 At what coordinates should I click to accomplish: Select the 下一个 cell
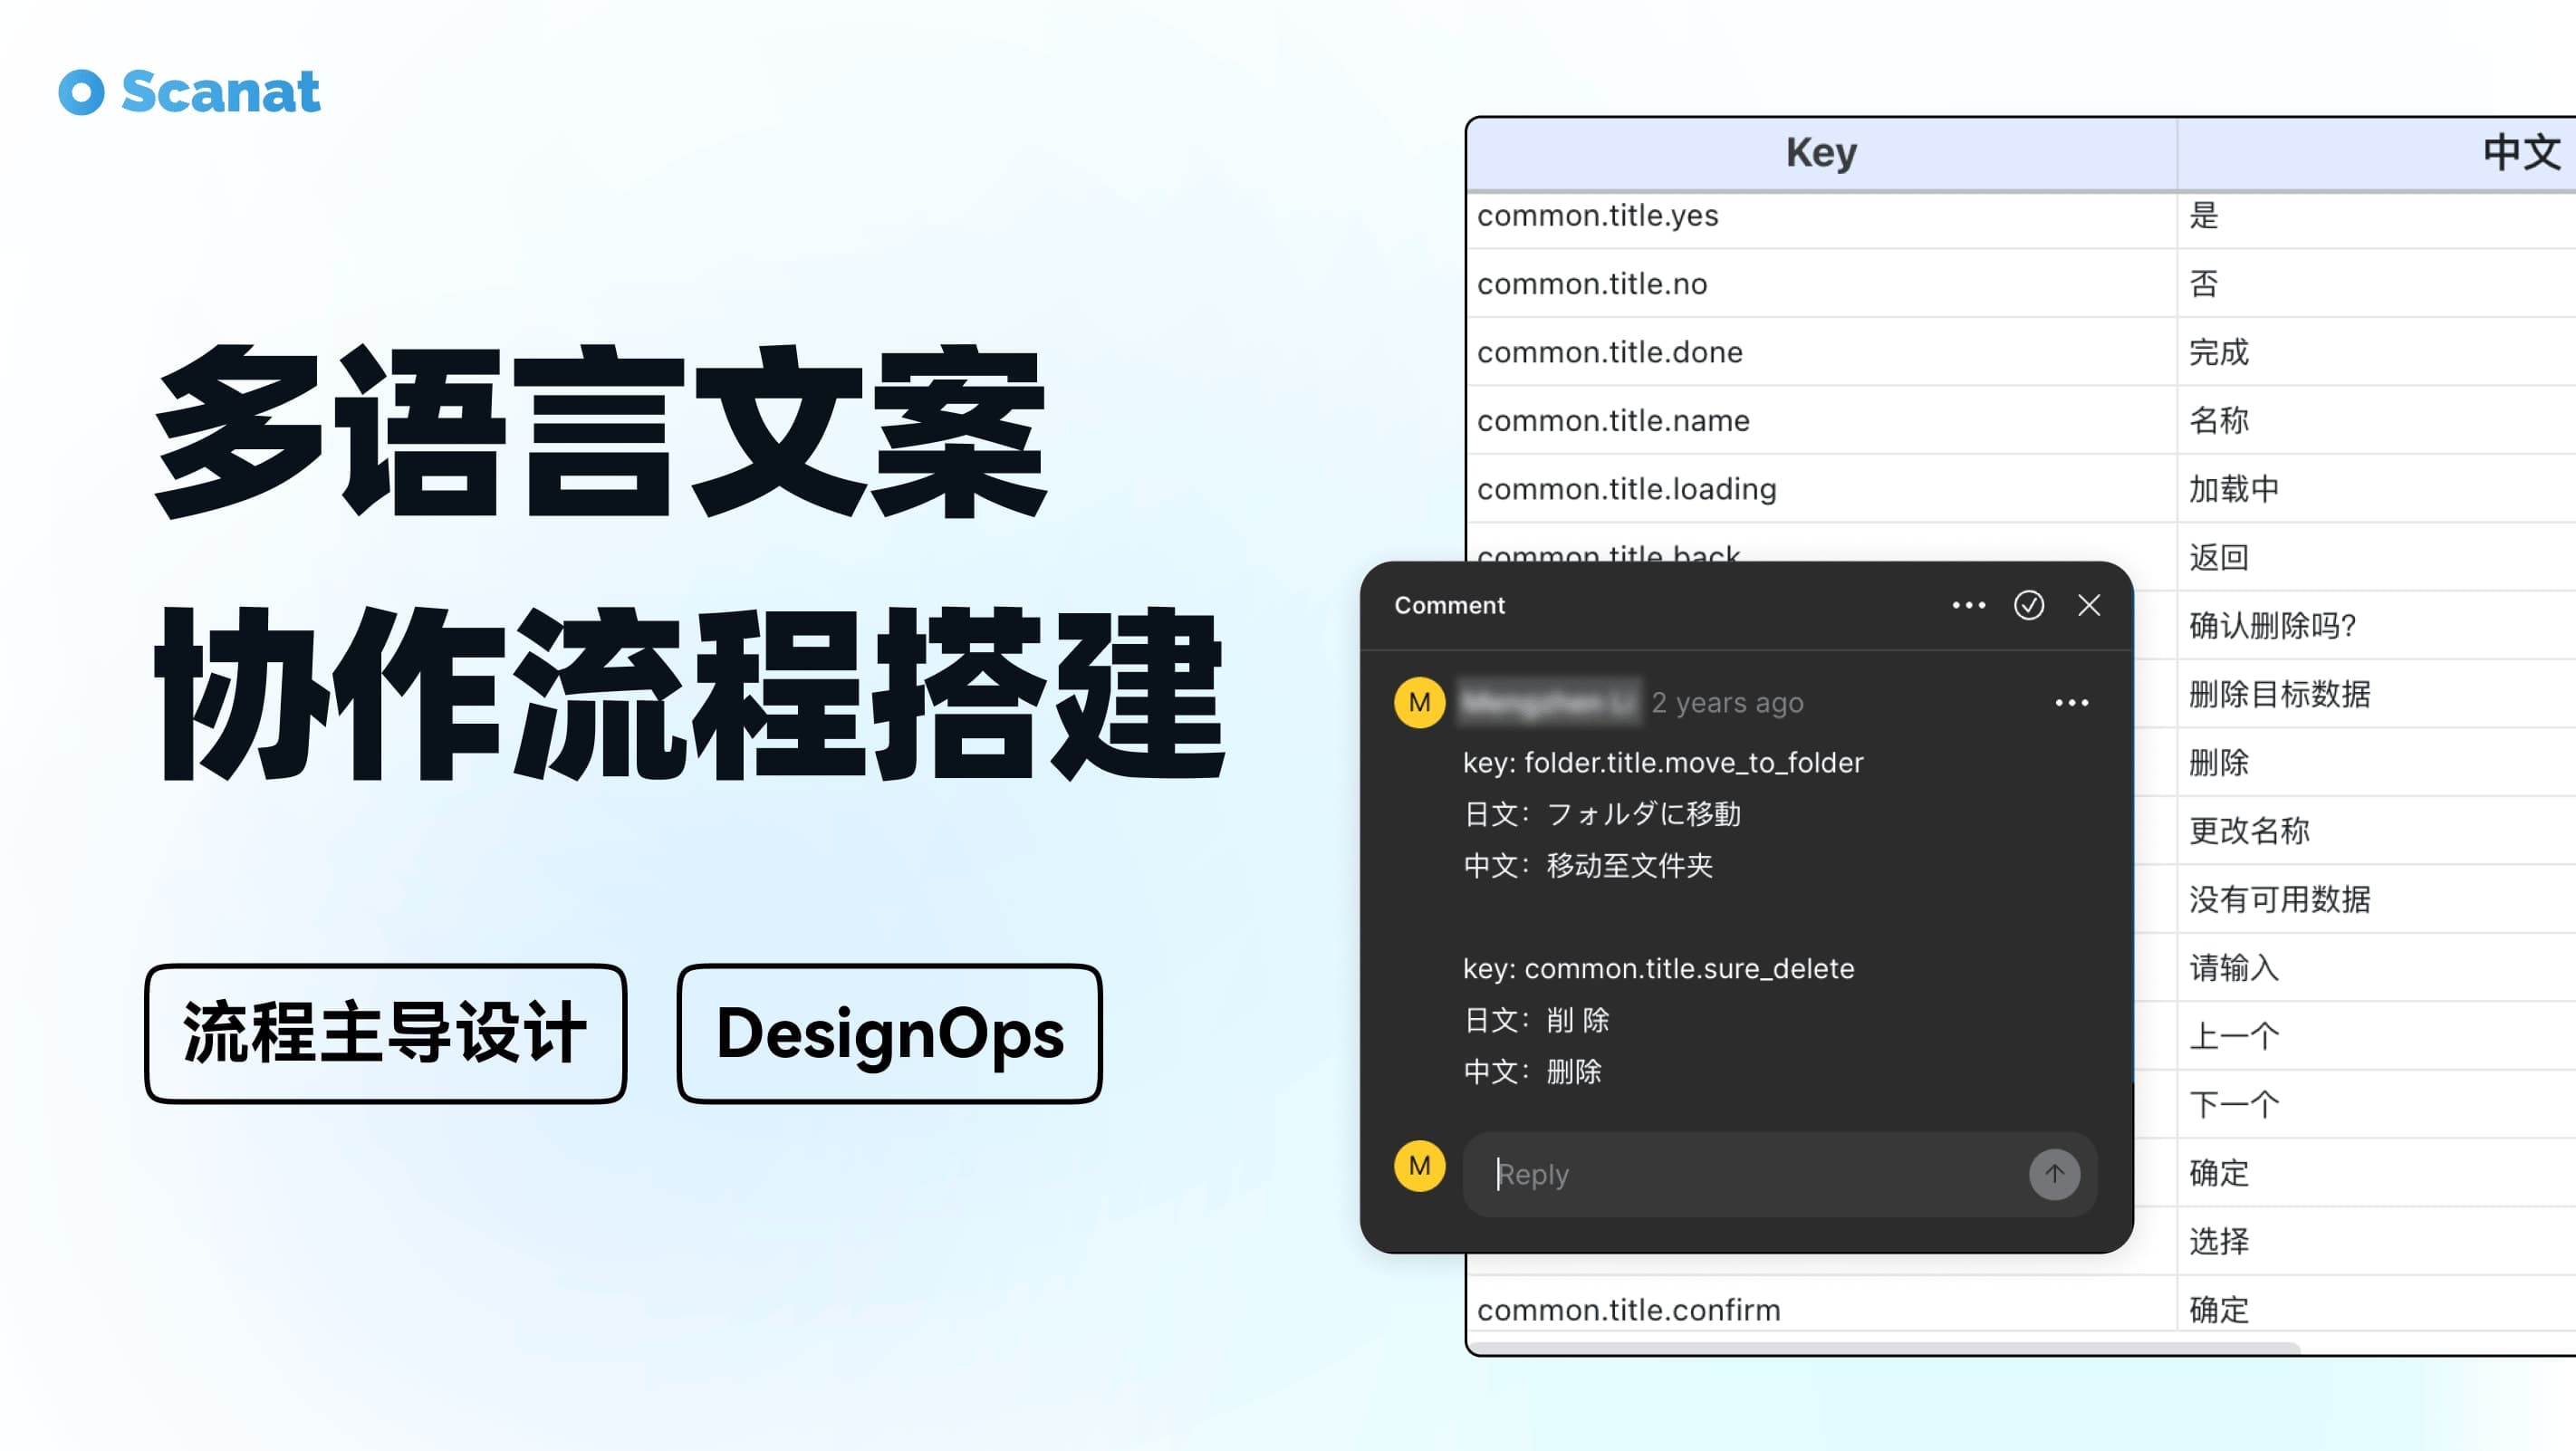(x=2377, y=1104)
